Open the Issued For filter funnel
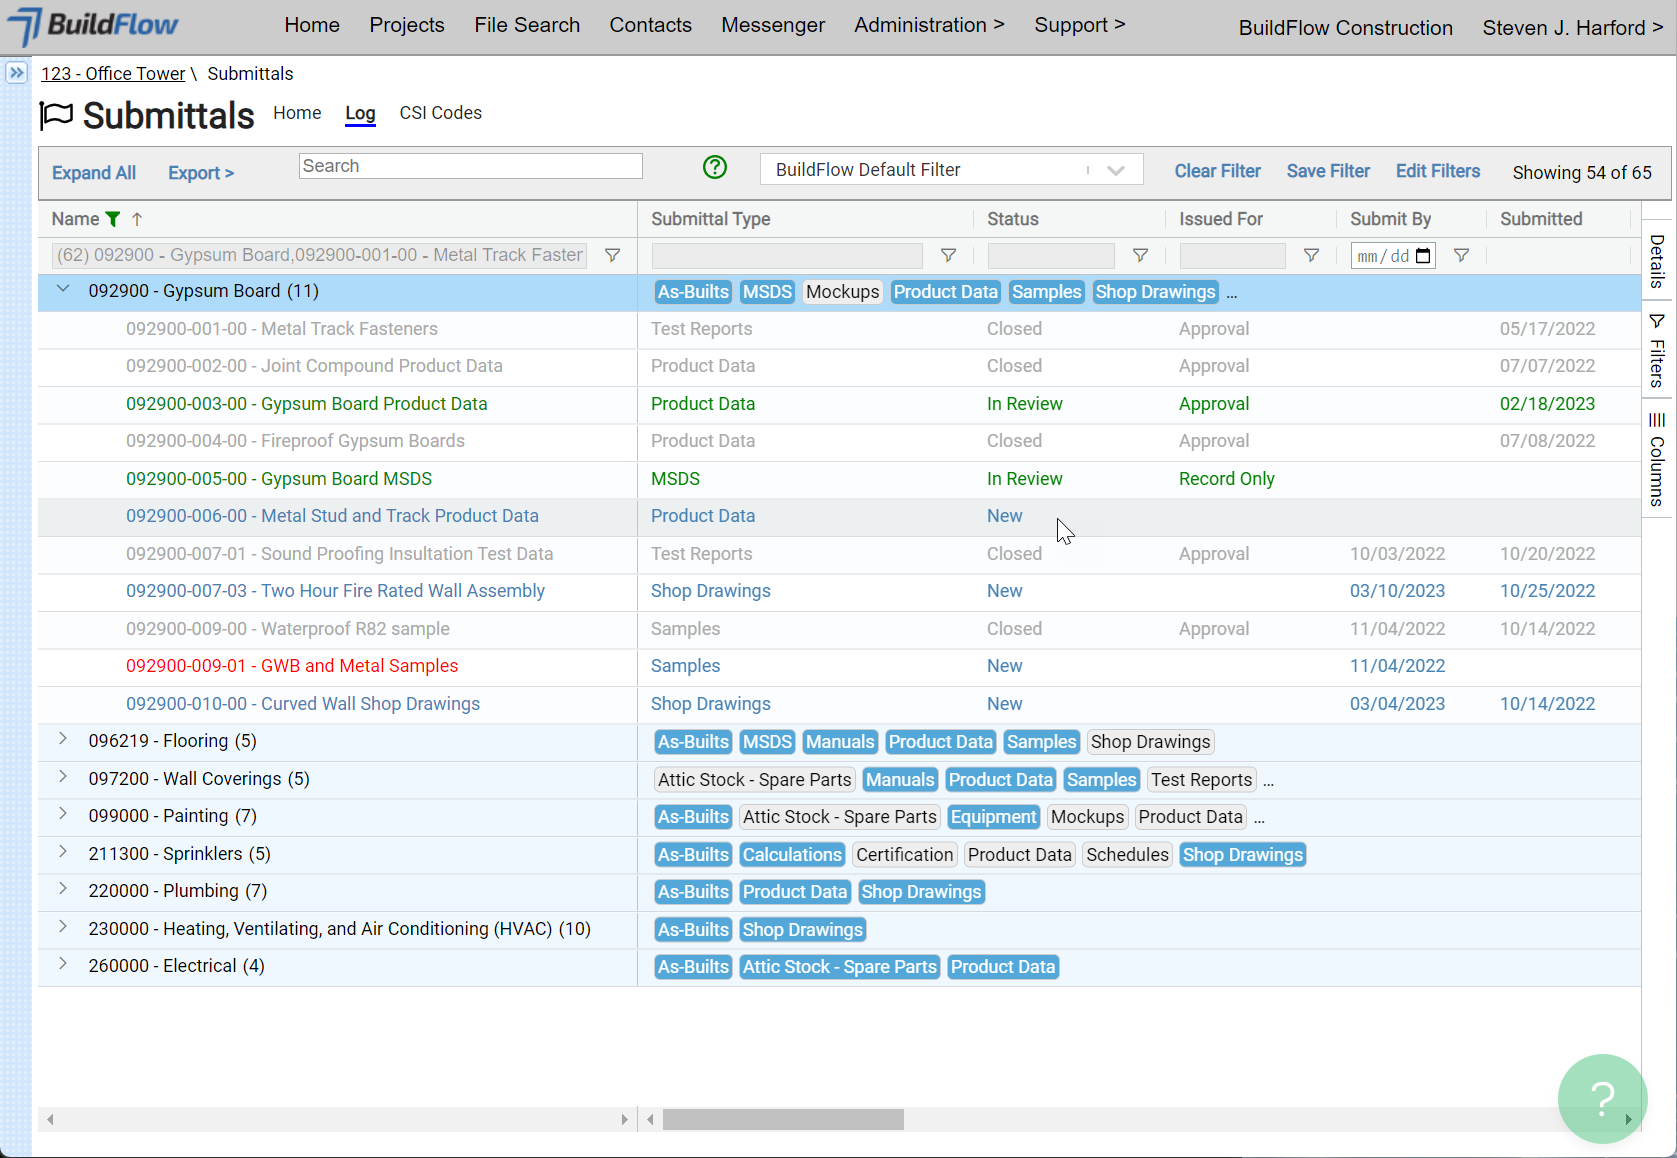This screenshot has height=1158, width=1677. (1311, 256)
